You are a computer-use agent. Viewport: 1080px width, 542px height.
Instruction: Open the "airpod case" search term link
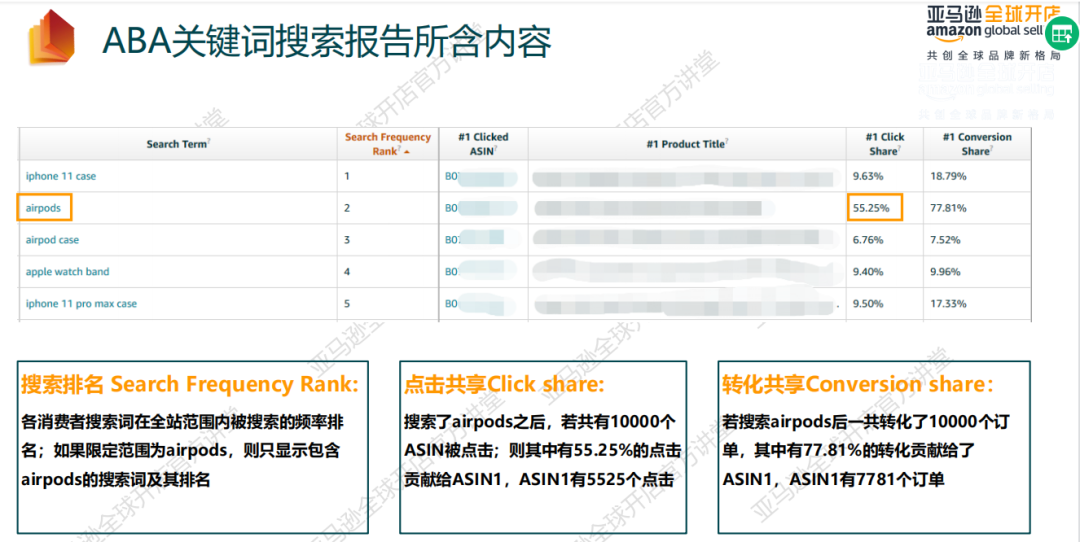[x=52, y=240]
